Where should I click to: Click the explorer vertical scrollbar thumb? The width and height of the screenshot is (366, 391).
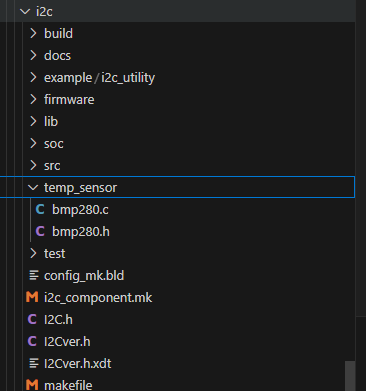(x=350, y=376)
